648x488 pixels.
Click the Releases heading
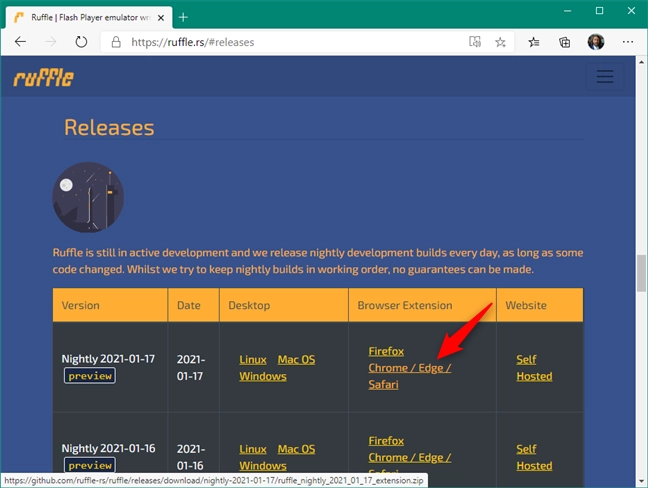point(109,127)
